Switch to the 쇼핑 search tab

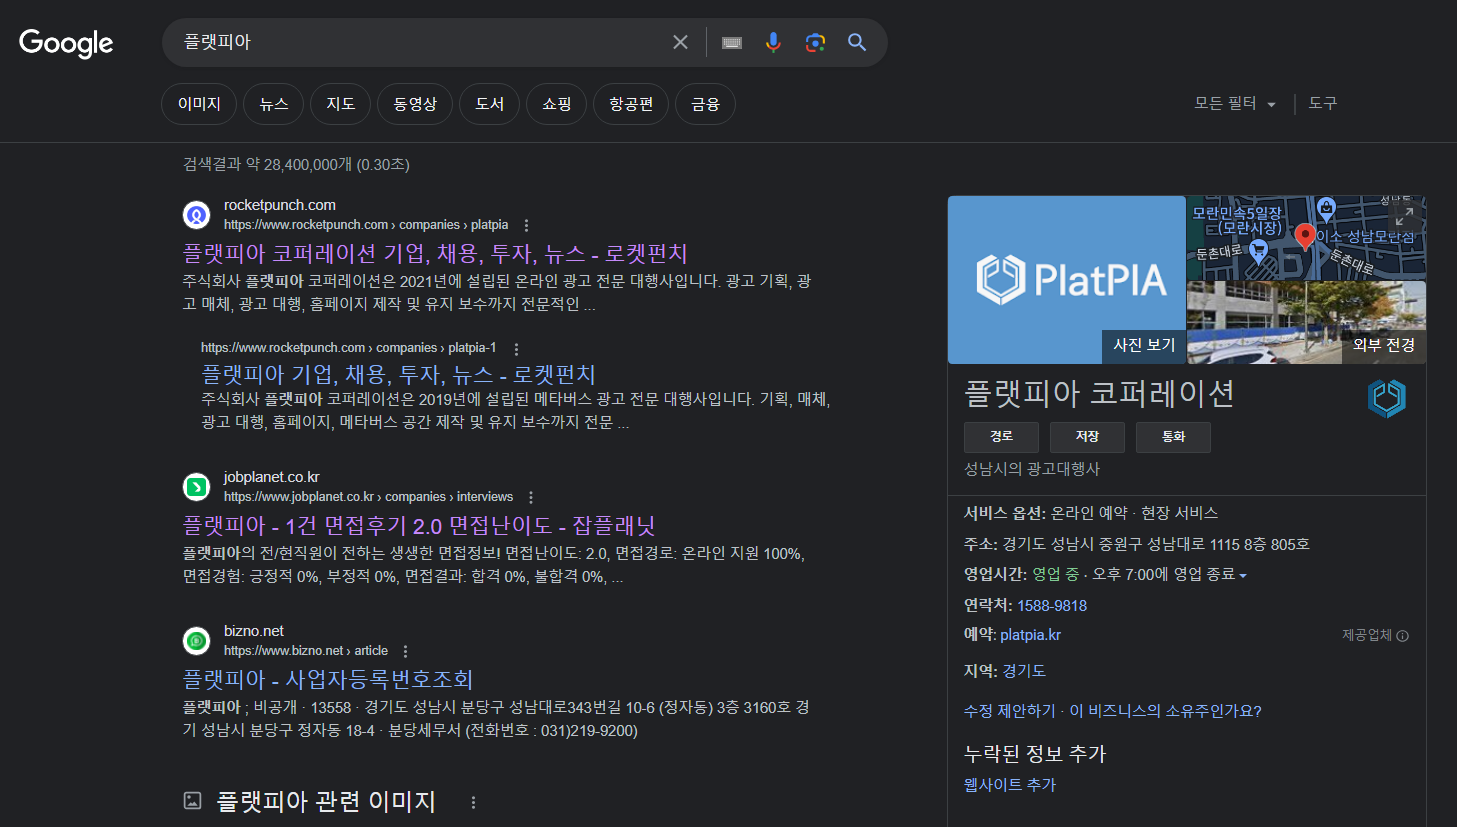click(557, 104)
